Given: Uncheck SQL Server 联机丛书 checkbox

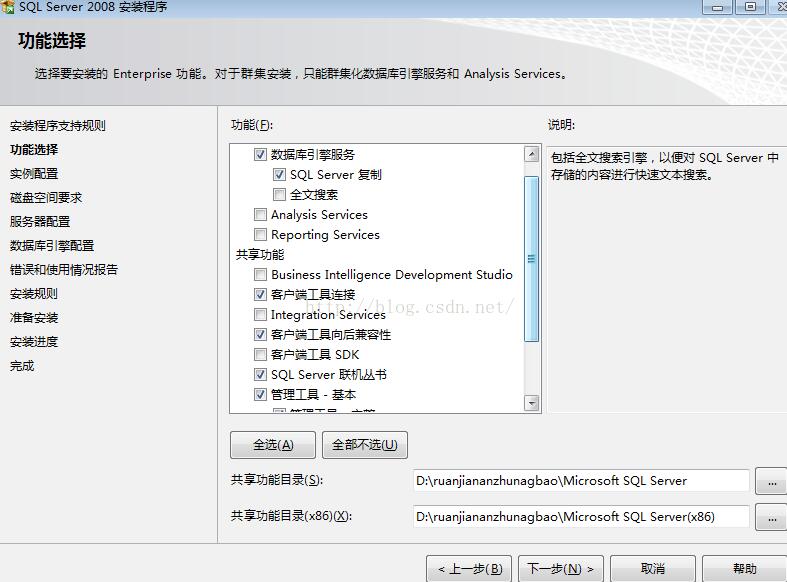Looking at the screenshot, I should coord(260,375).
